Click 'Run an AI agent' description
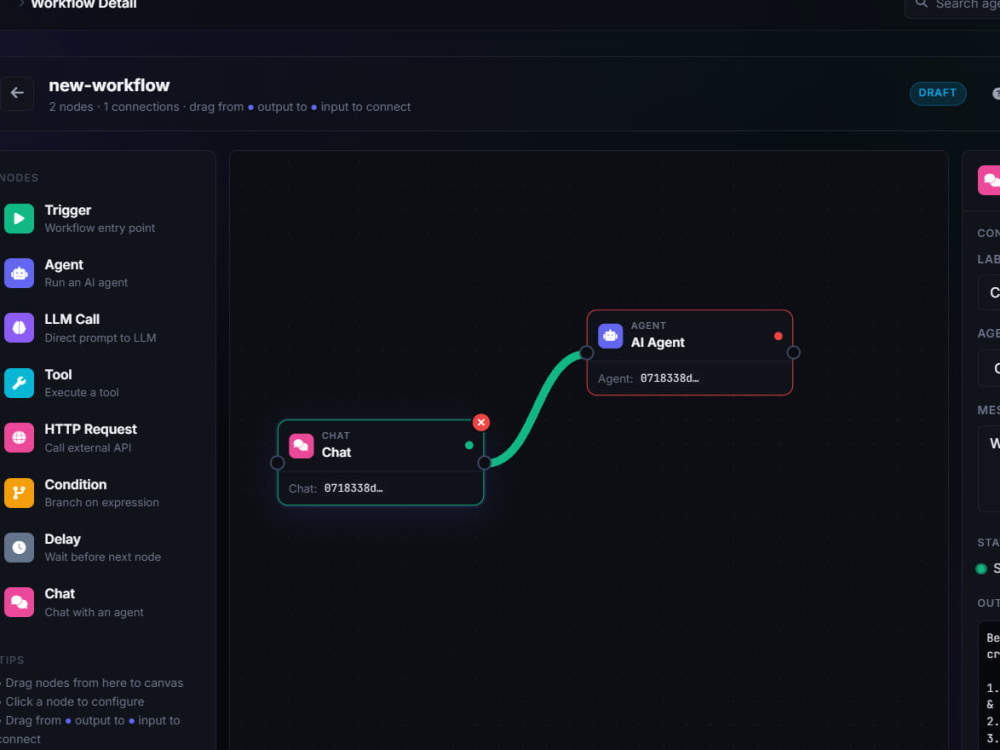1000x750 pixels. pyautogui.click(x=86, y=283)
